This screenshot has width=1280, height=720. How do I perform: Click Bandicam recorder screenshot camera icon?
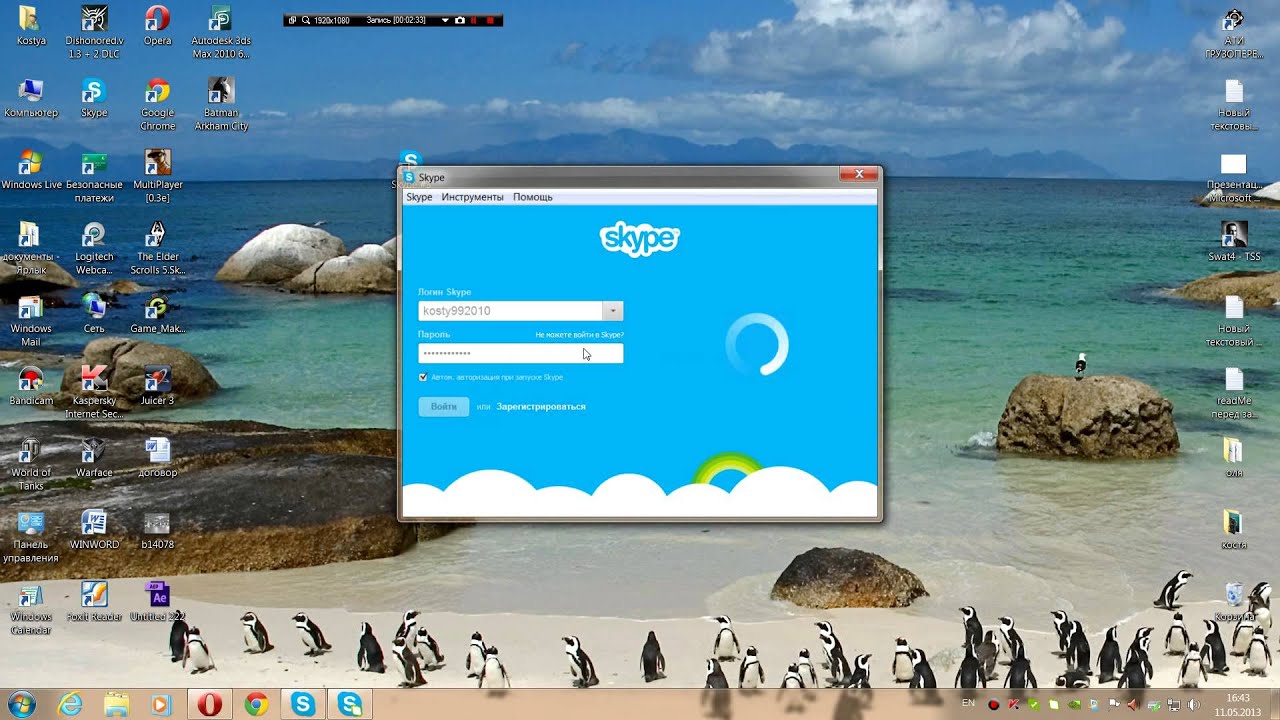459,20
